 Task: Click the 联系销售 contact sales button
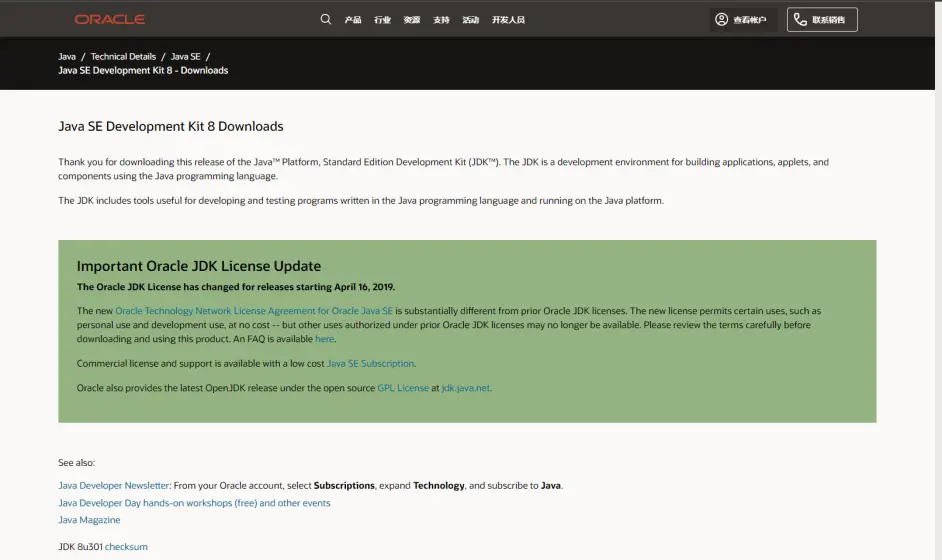(x=822, y=20)
